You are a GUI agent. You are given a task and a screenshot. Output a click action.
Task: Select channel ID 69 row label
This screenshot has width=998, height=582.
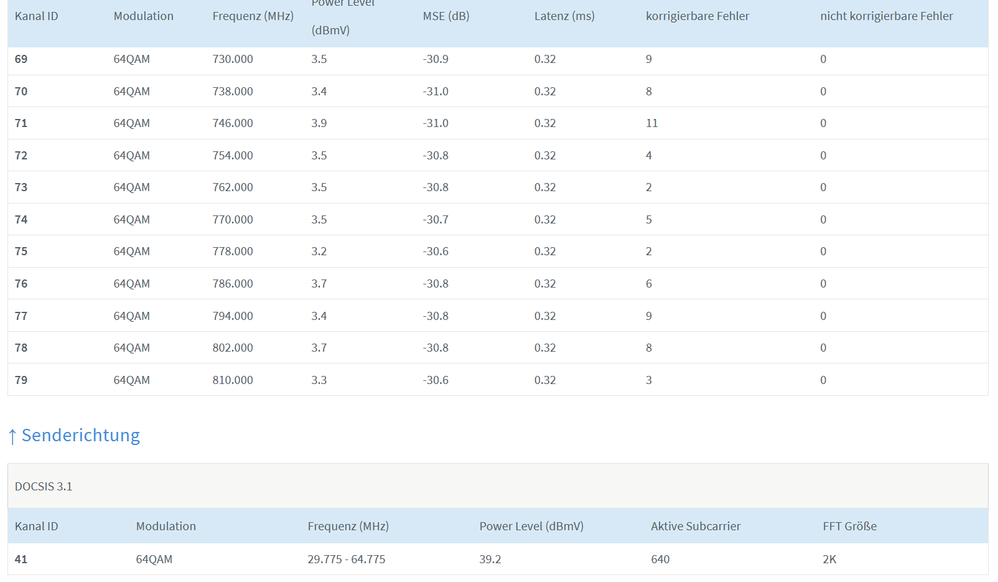(21, 59)
